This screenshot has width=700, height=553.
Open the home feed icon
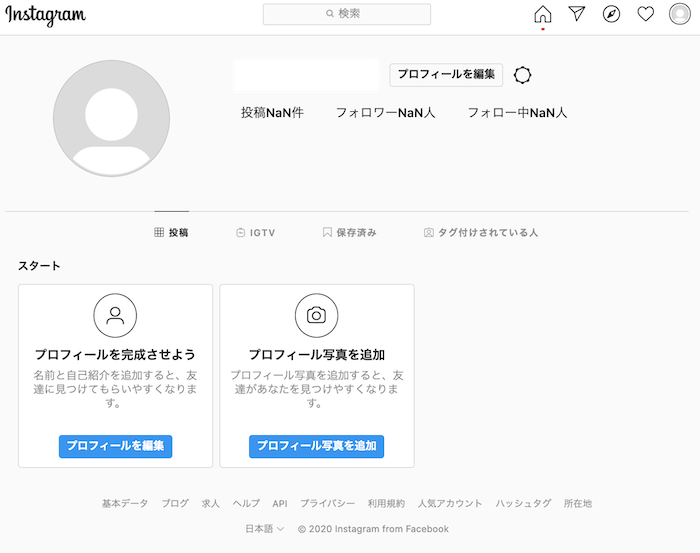[x=542, y=14]
